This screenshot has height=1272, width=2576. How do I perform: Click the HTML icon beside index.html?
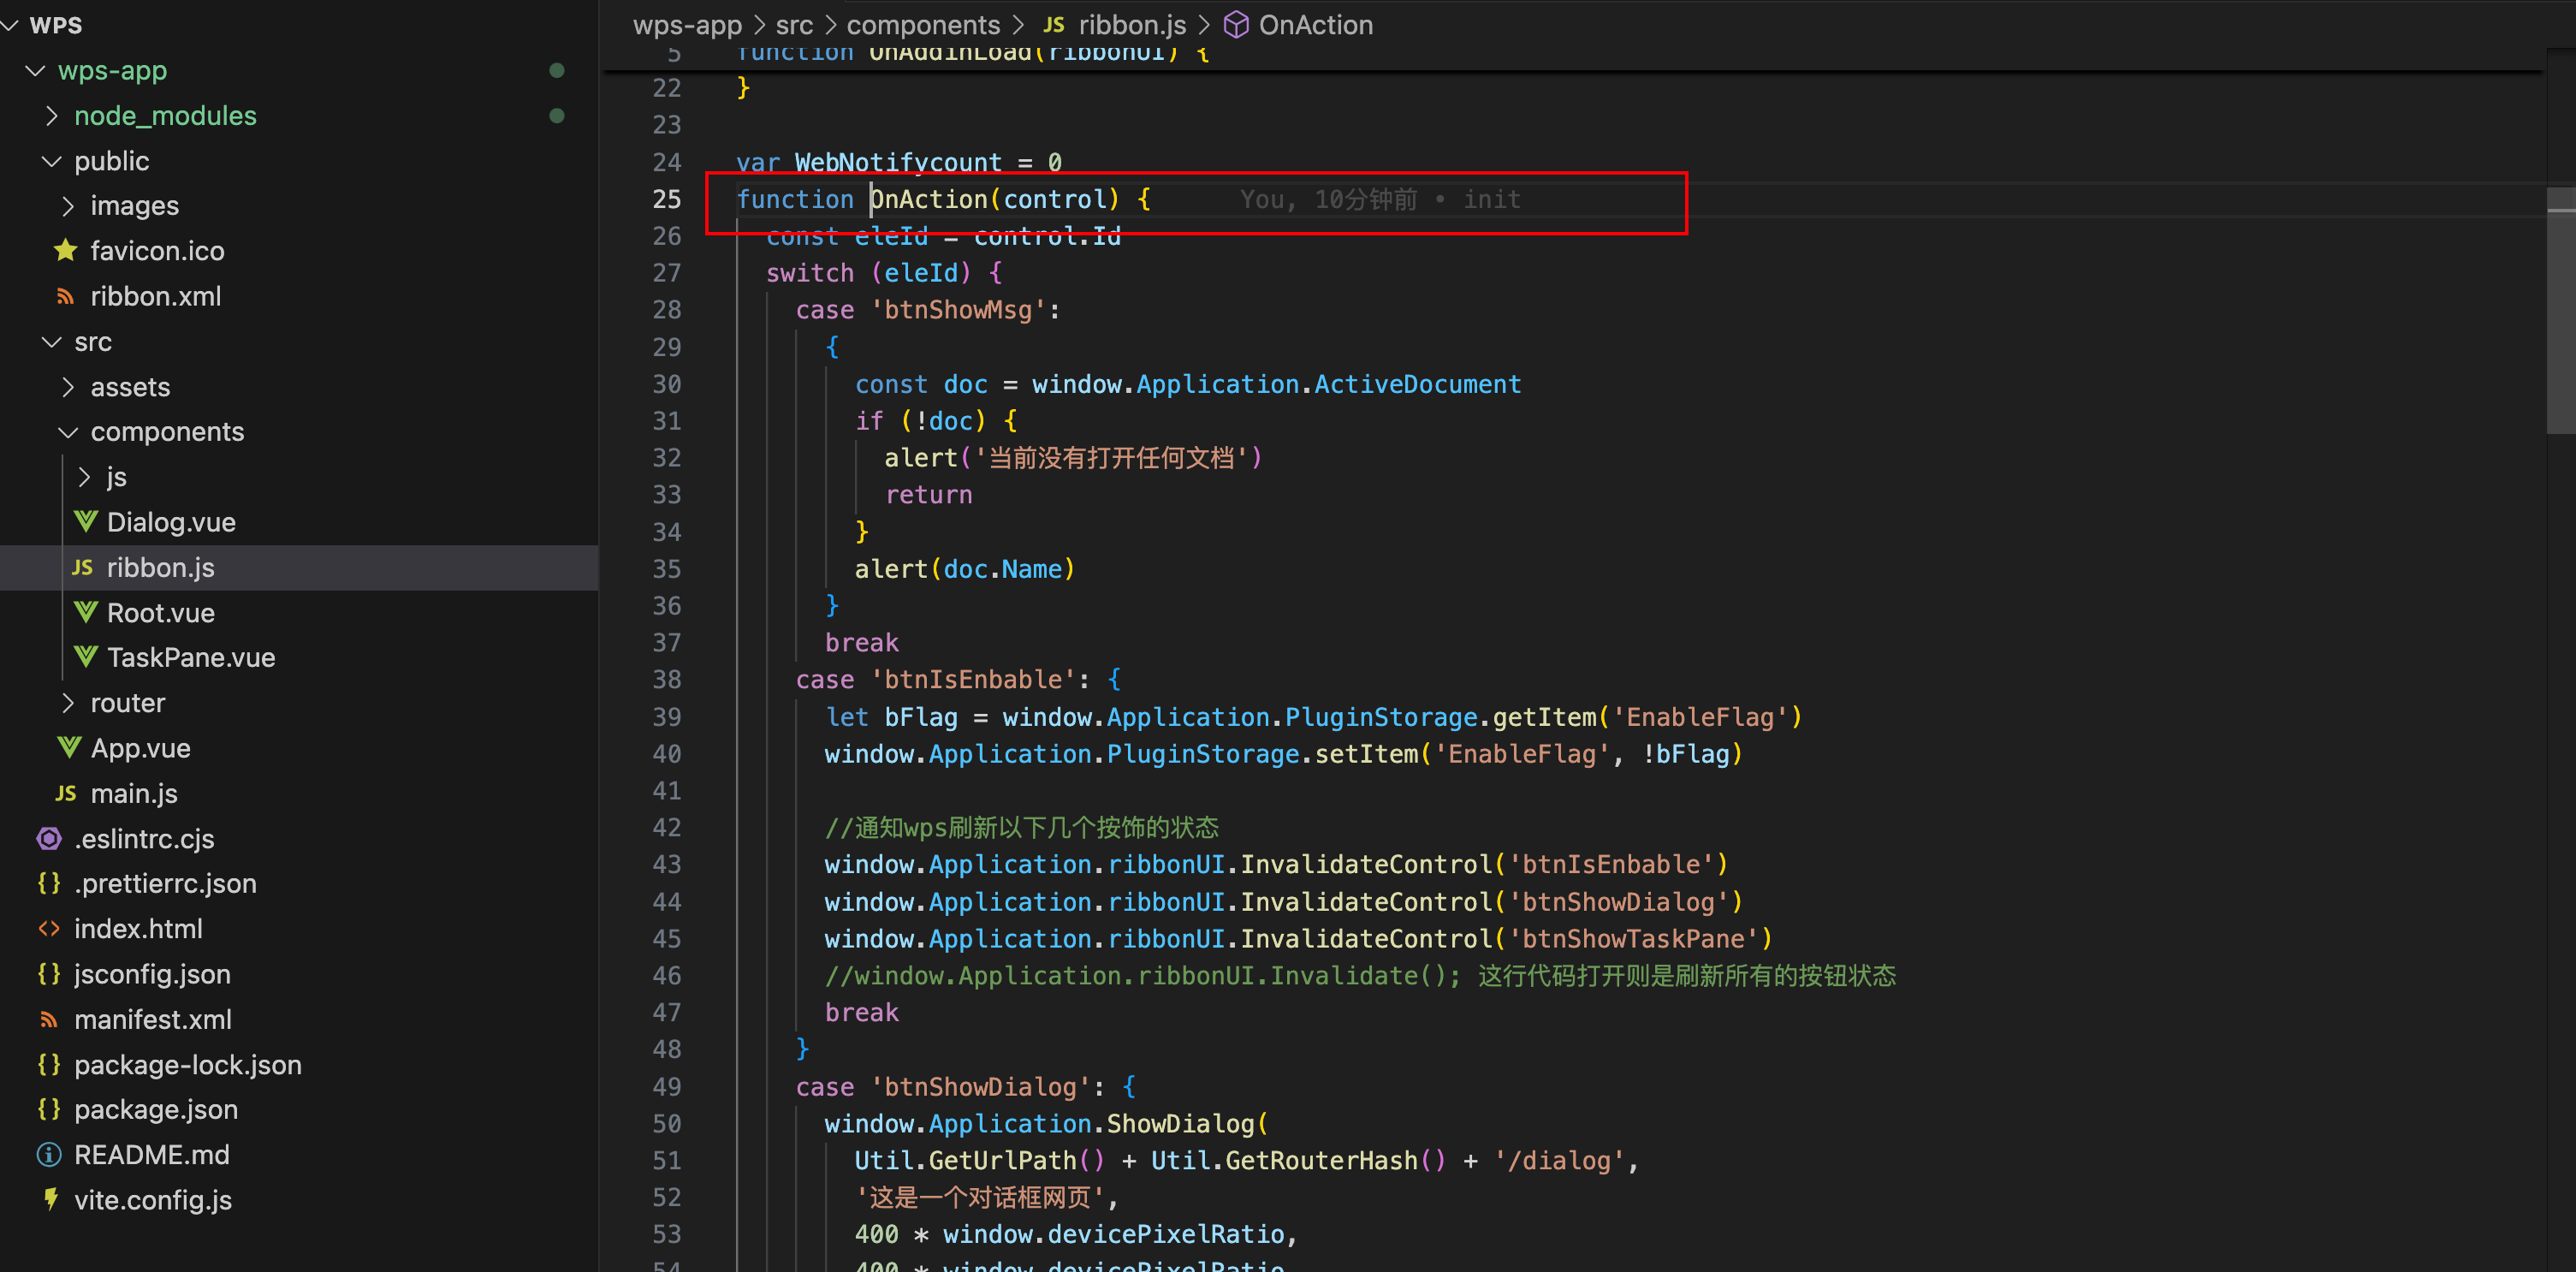(49, 929)
